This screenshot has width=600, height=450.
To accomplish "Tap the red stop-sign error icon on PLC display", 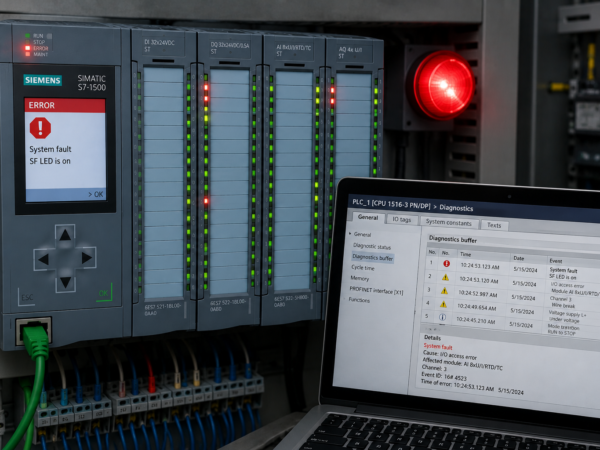I will pos(40,128).
